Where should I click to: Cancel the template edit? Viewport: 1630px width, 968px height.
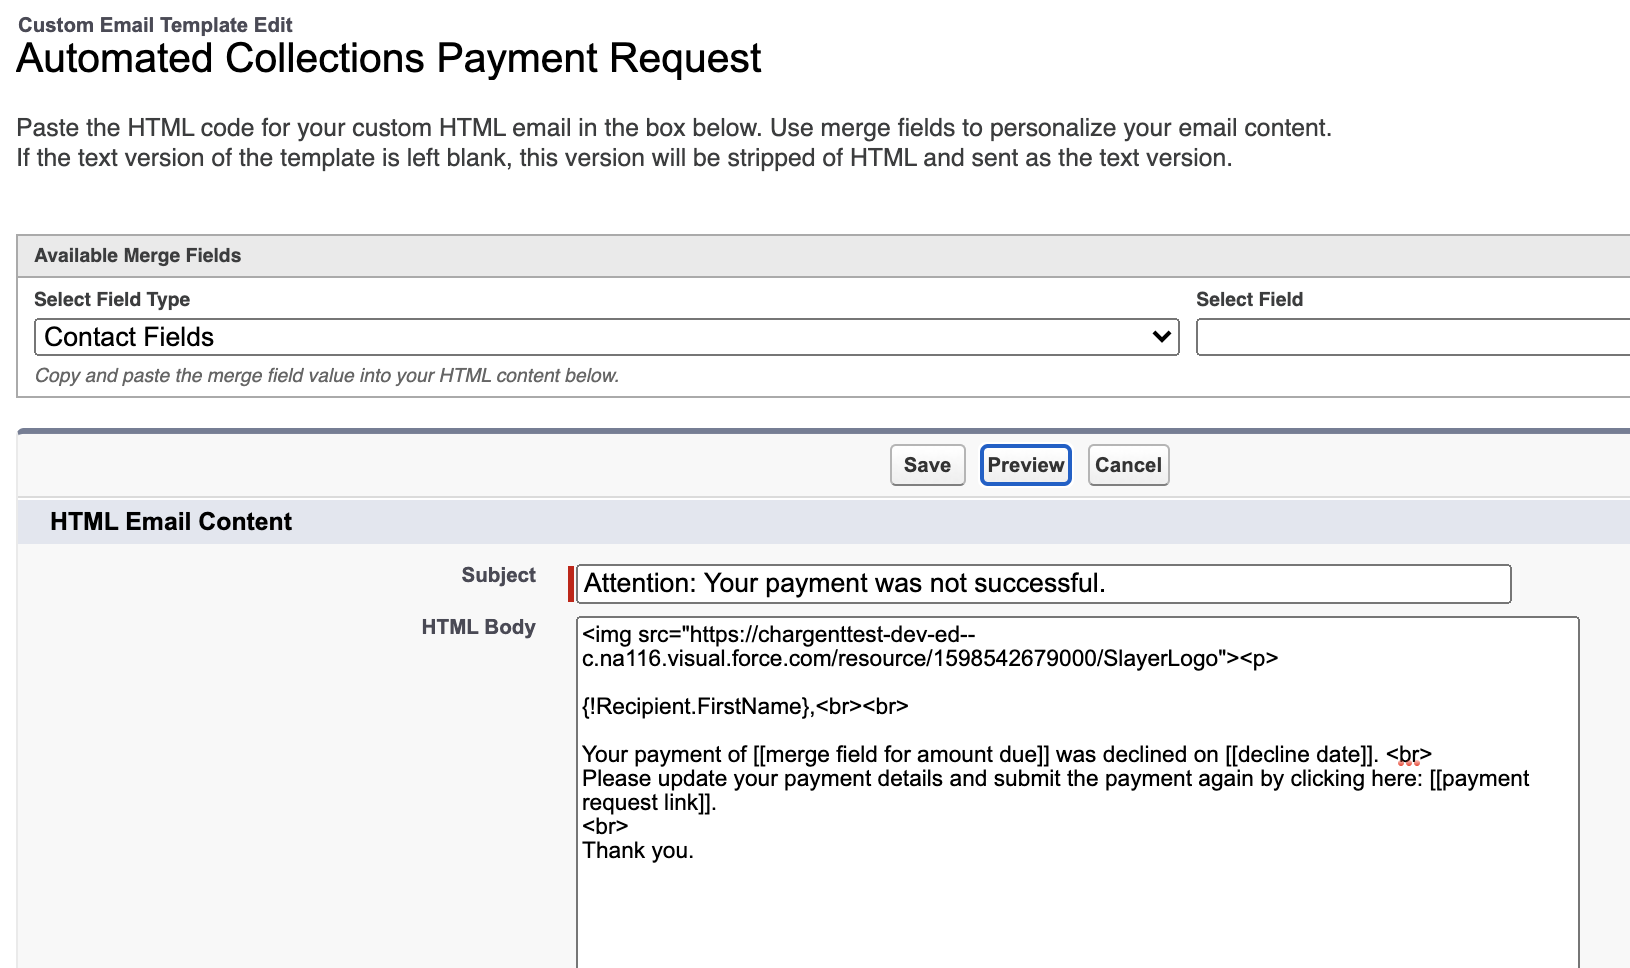[1128, 464]
